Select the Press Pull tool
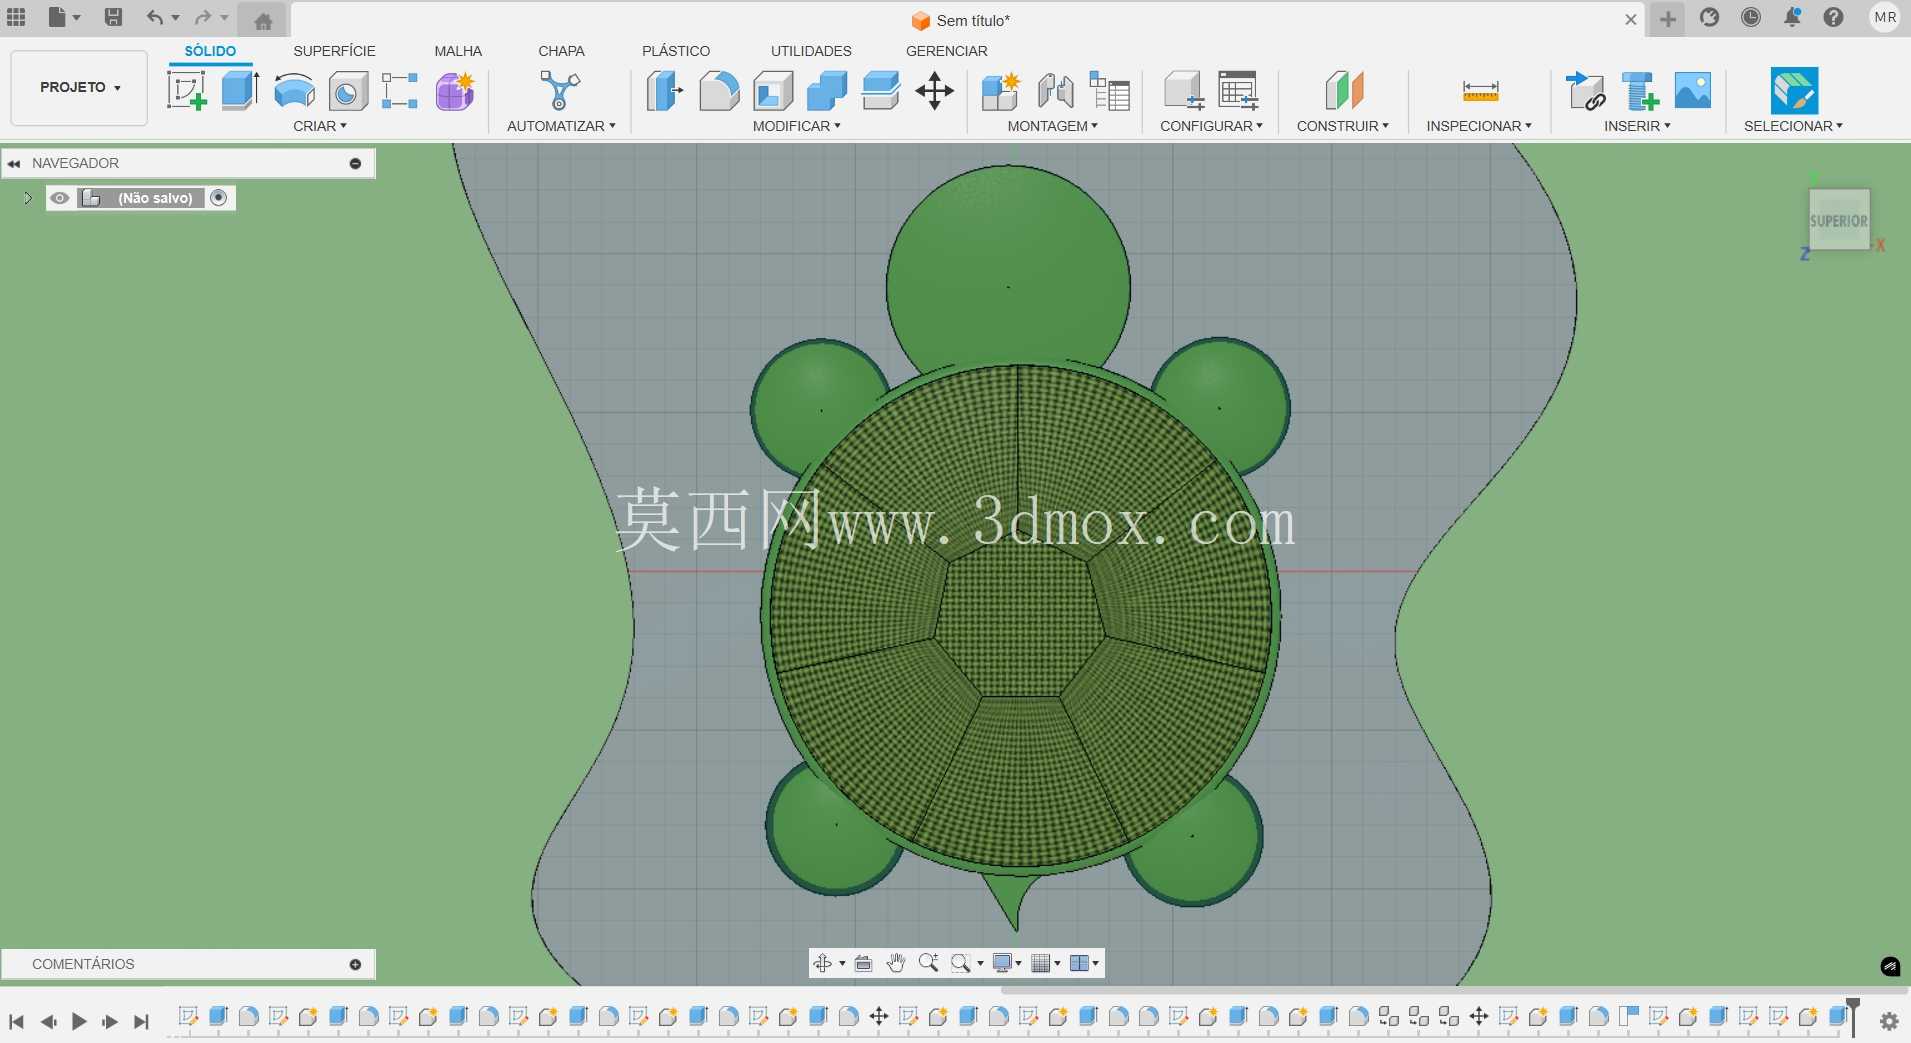 664,91
